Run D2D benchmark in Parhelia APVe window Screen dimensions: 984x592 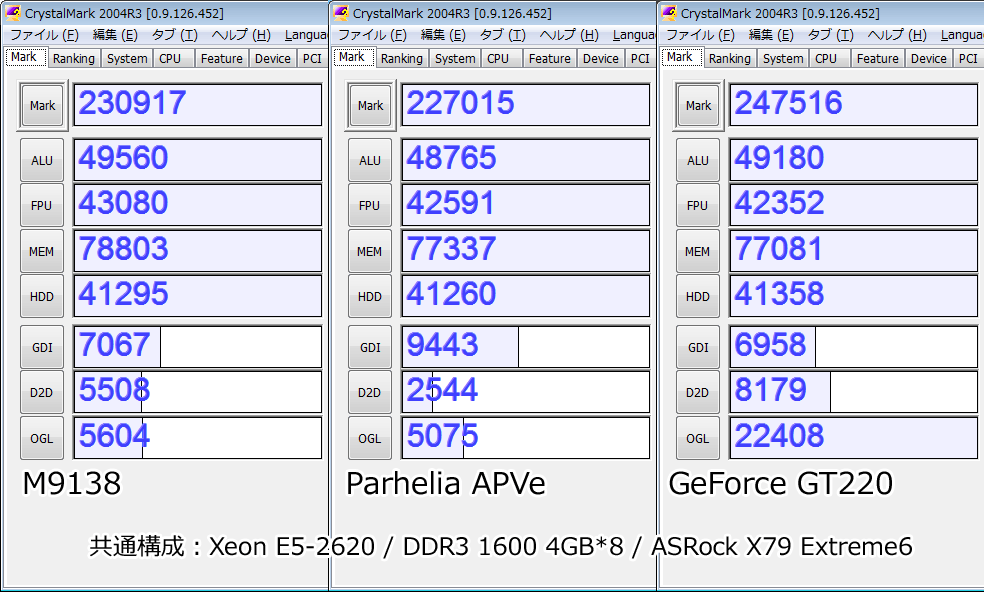pos(370,392)
